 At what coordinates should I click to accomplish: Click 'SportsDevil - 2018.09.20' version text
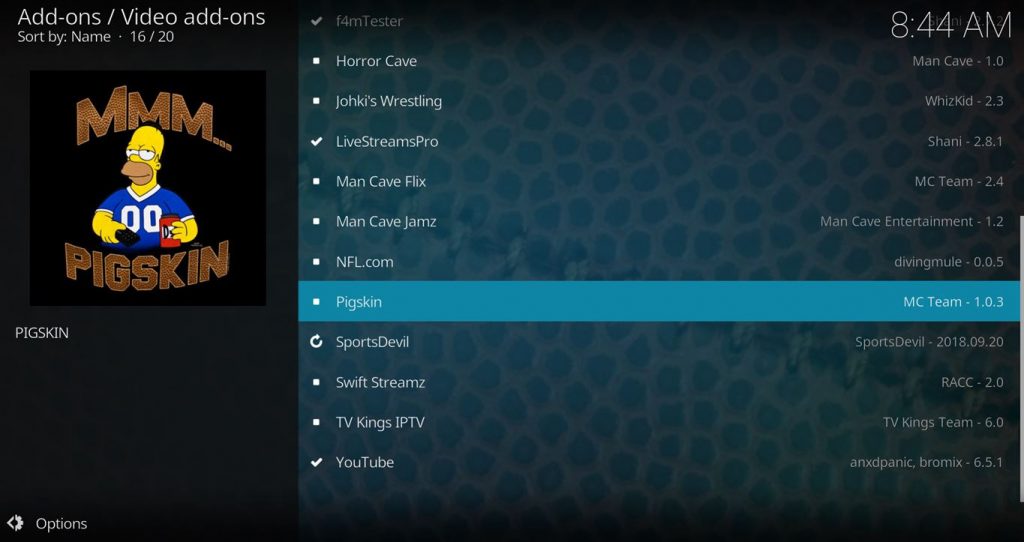[x=929, y=342]
